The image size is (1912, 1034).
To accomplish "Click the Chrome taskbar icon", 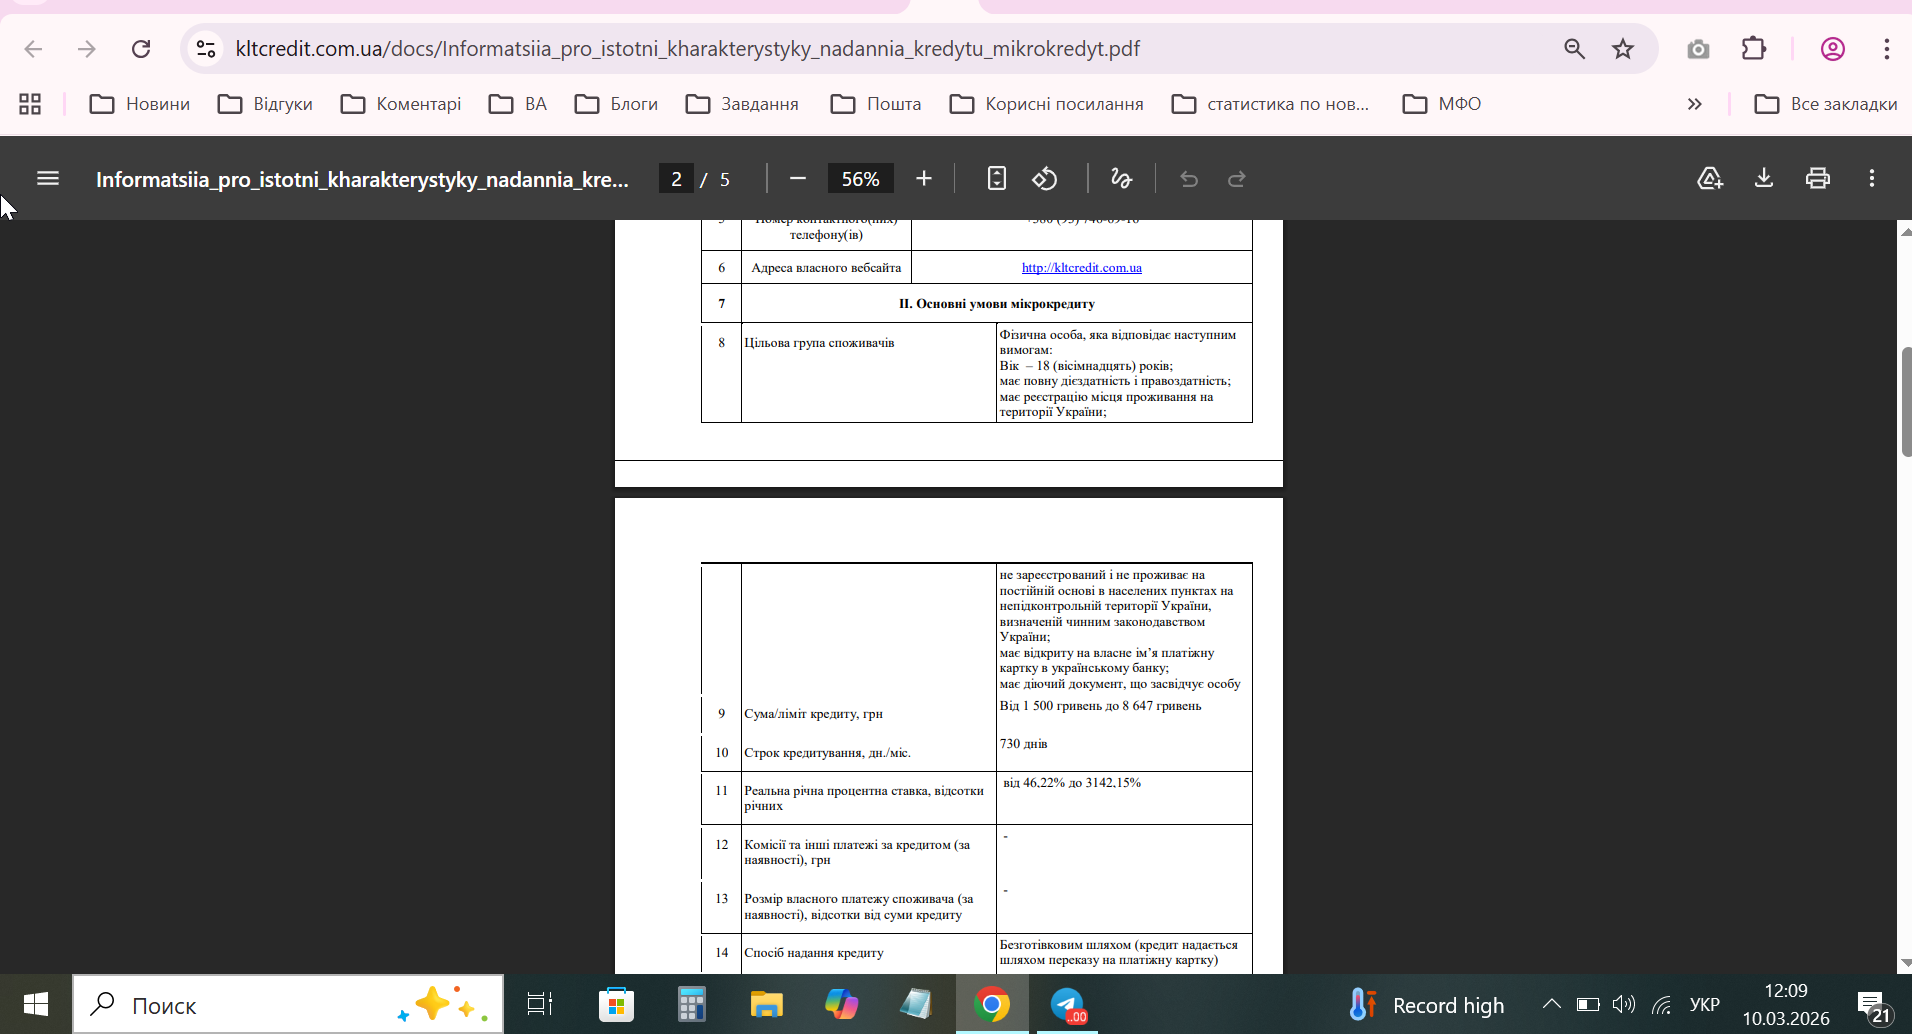I will point(992,1004).
